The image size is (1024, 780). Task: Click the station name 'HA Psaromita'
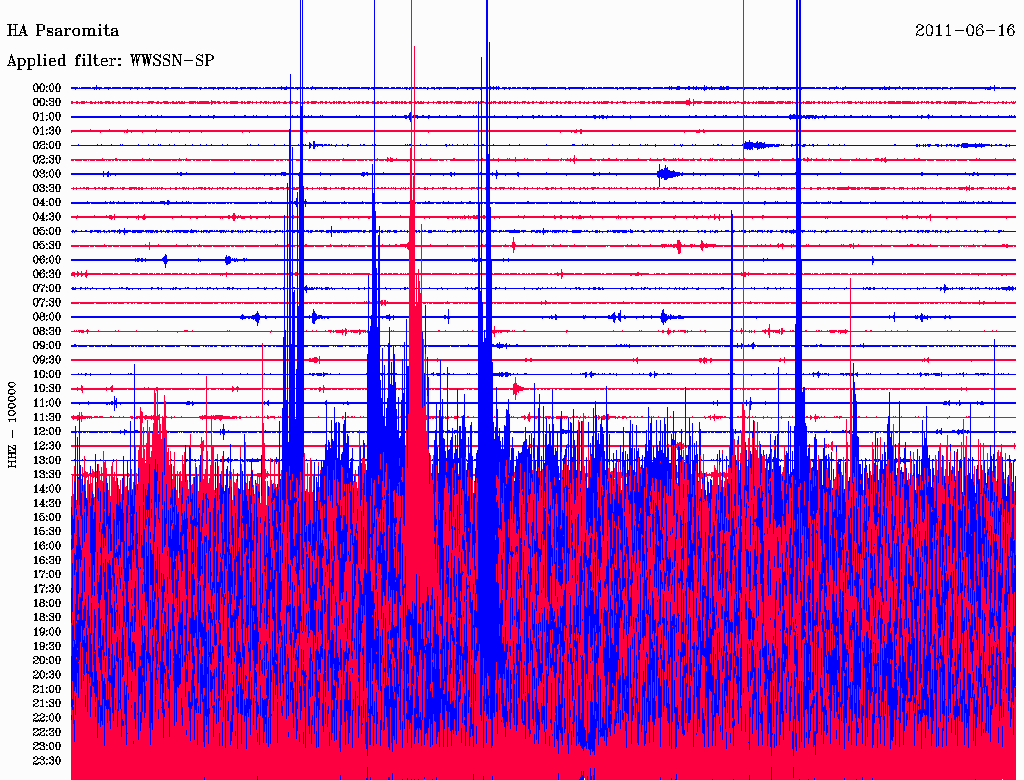(63, 31)
